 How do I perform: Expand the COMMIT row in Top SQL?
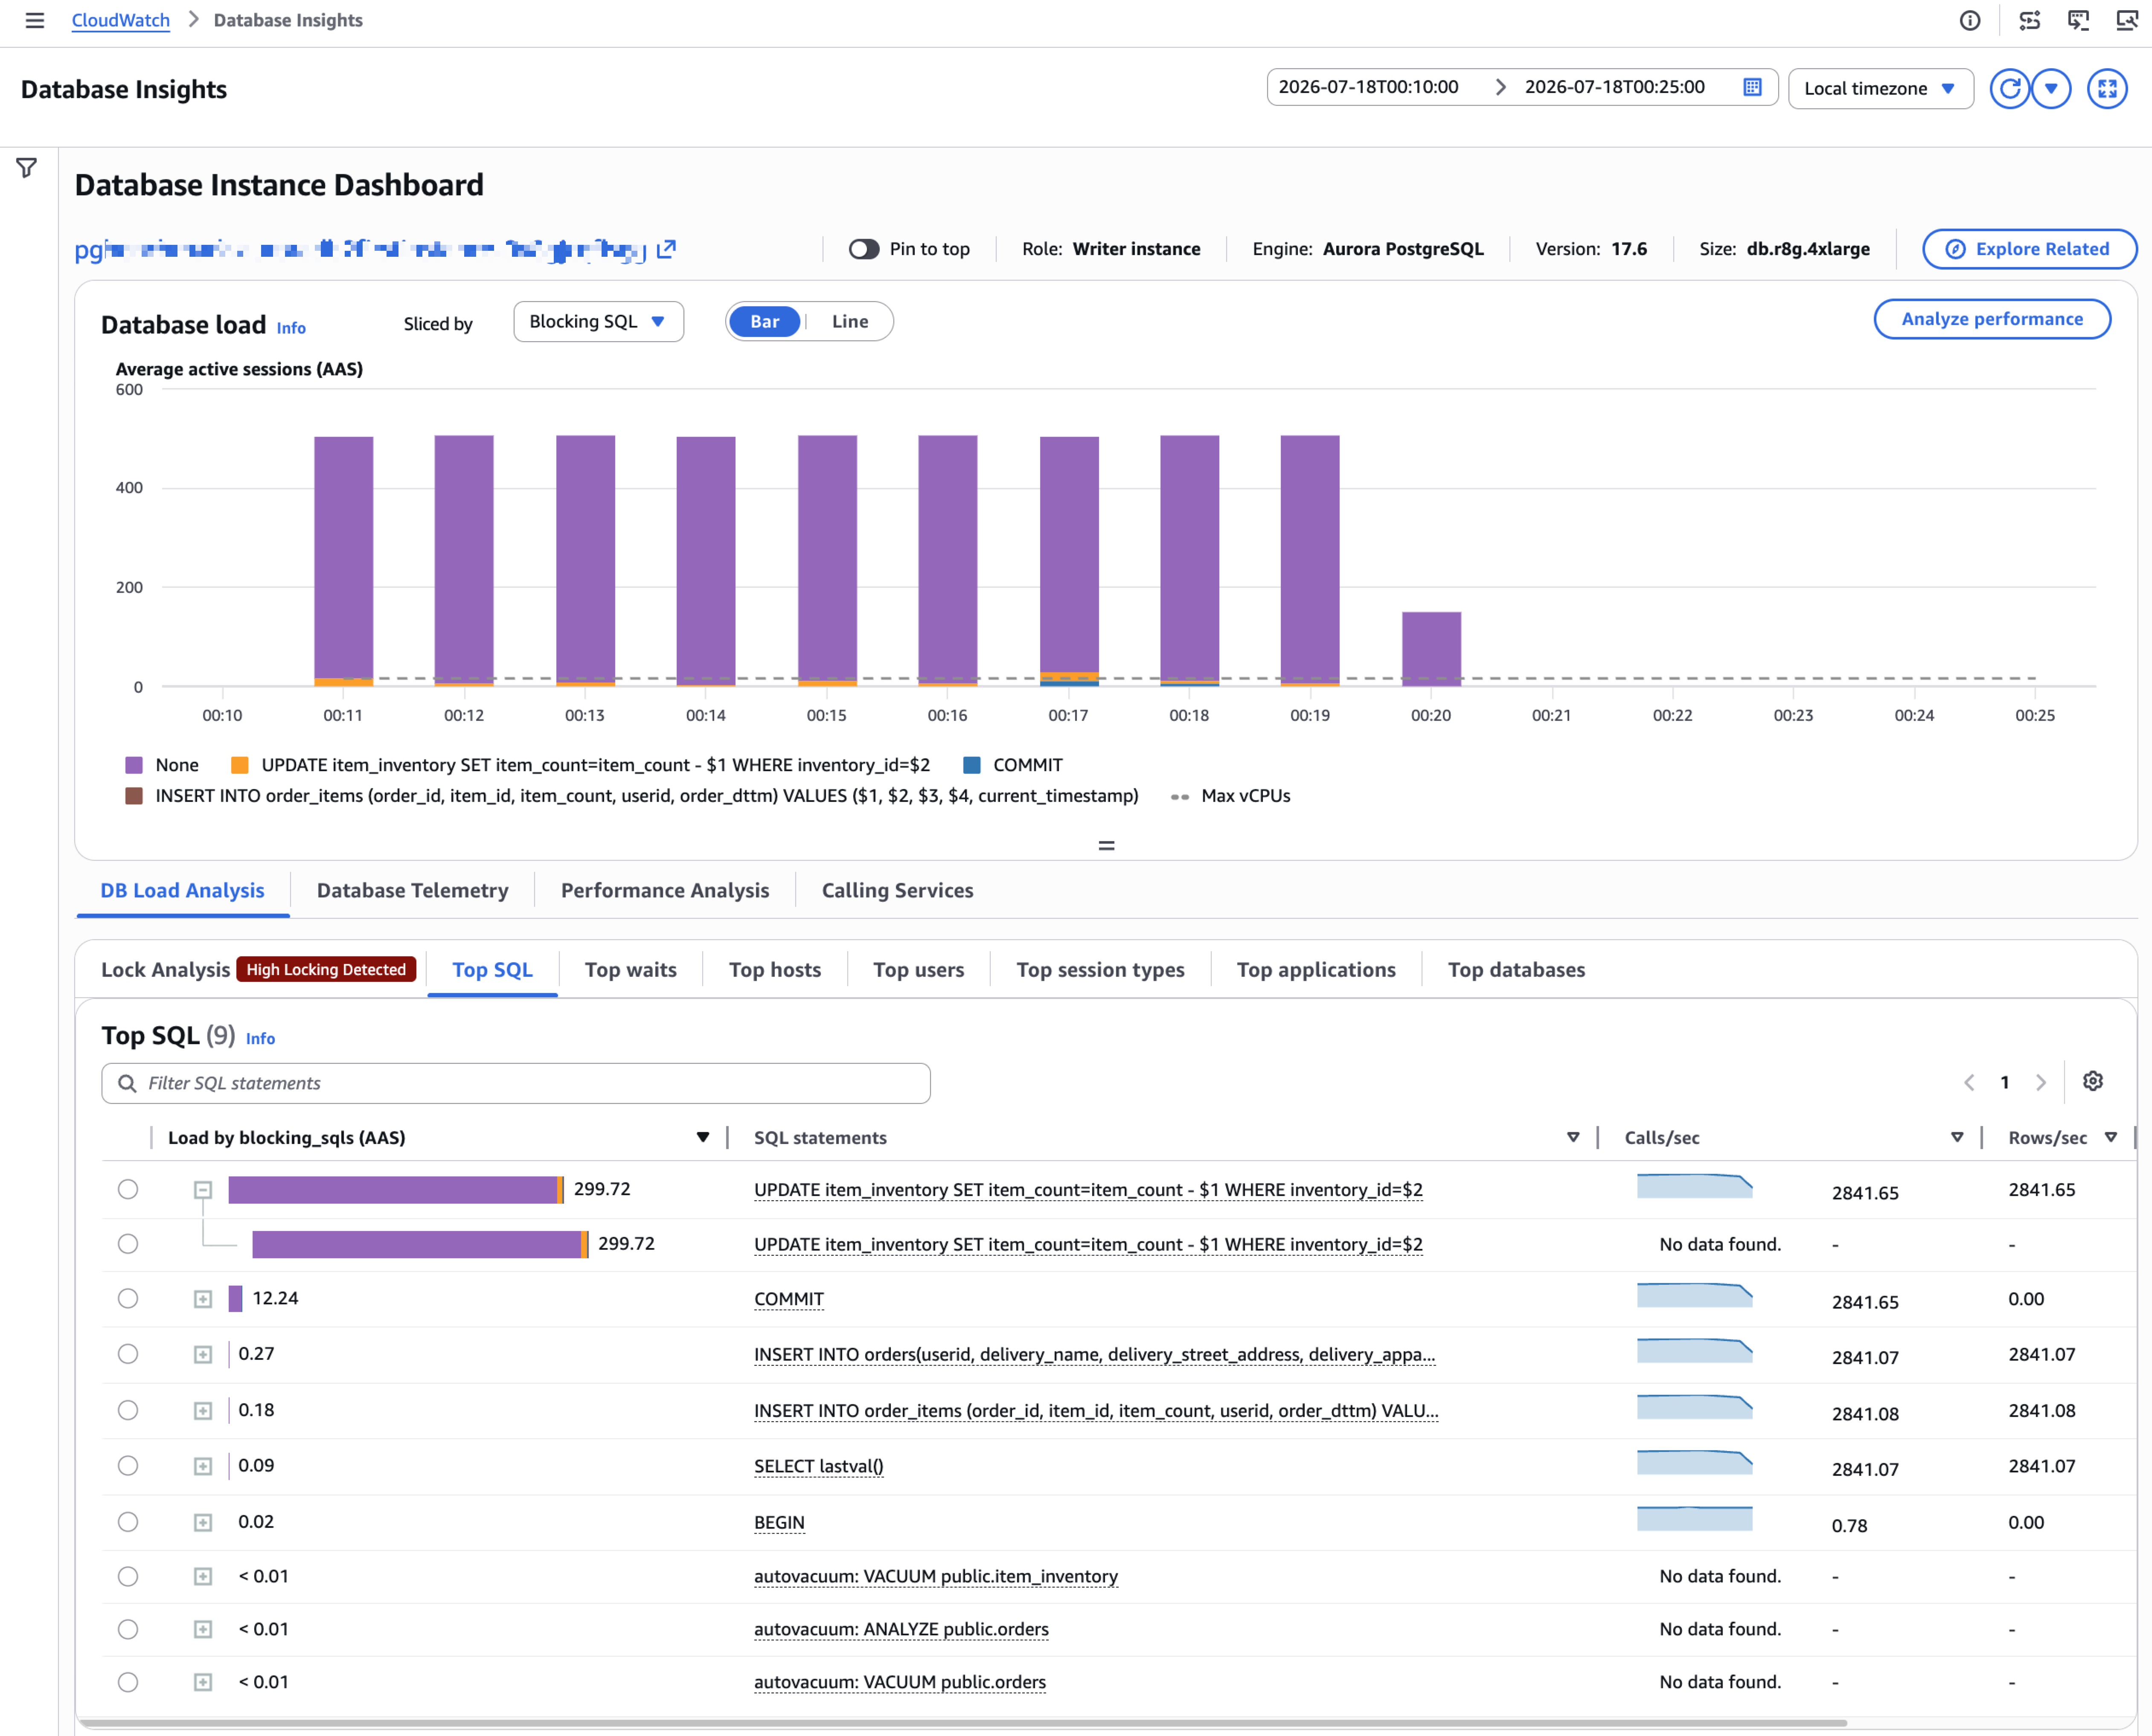[203, 1299]
